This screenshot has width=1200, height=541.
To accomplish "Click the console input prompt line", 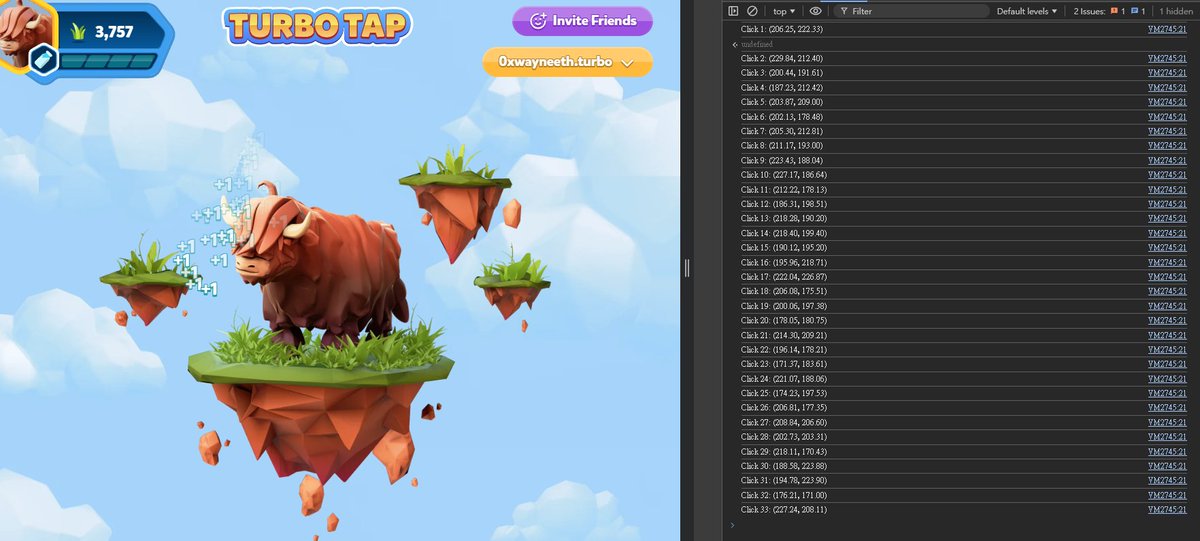I will pyautogui.click(x=960, y=525).
